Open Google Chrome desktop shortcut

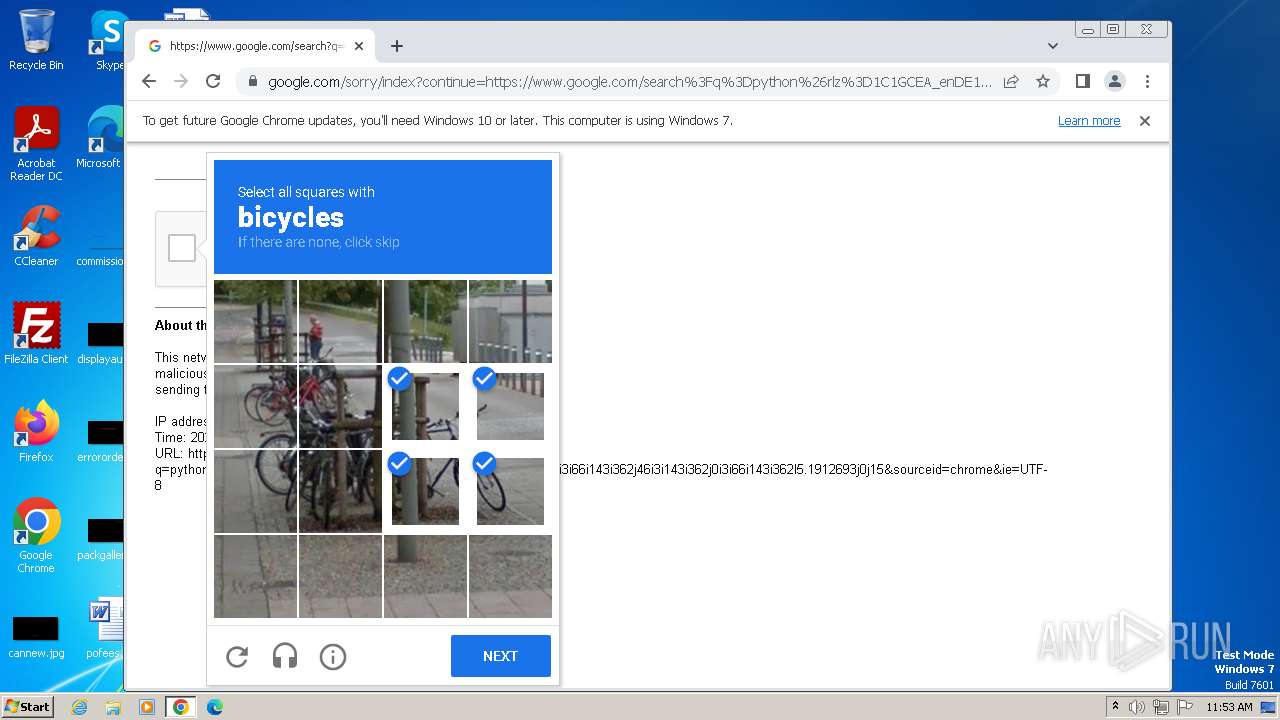(36, 535)
